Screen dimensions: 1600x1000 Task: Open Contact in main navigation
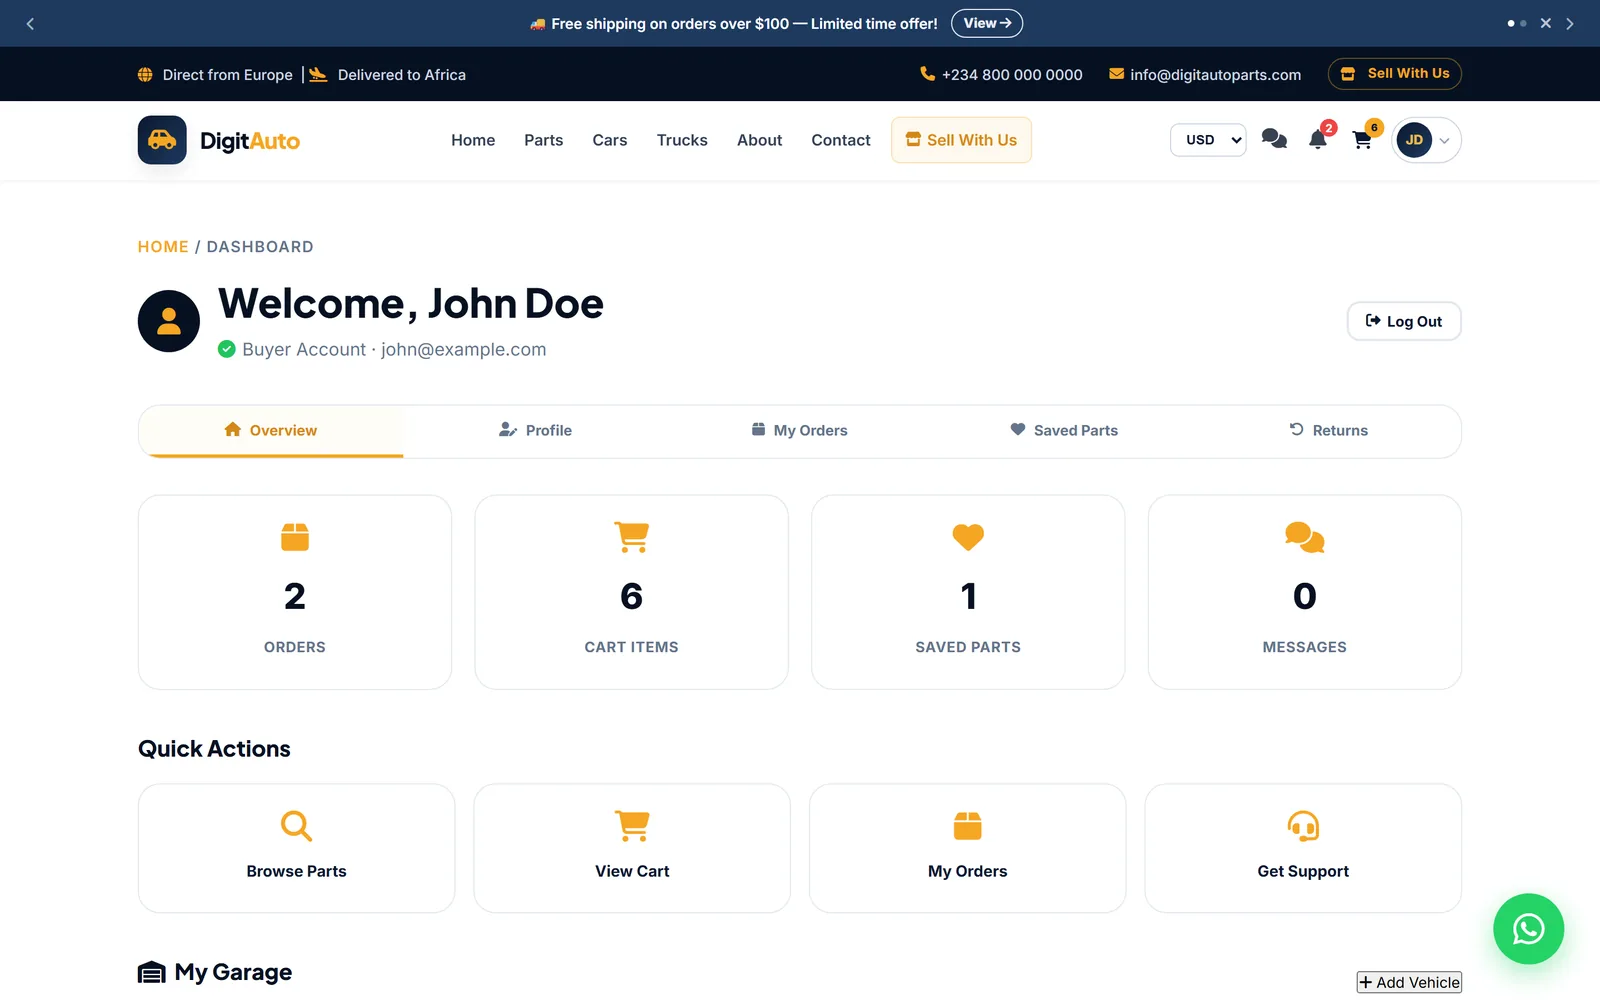(841, 140)
